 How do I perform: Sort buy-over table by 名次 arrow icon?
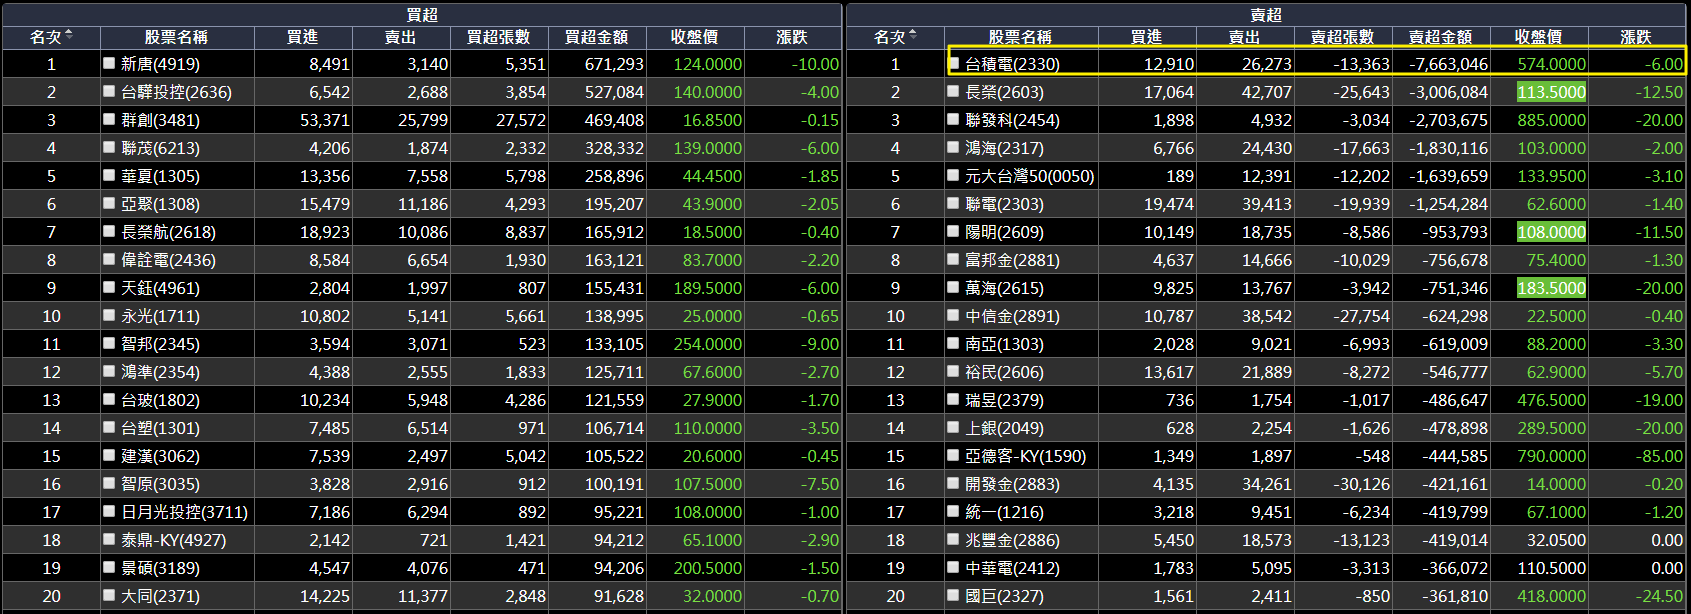(x=68, y=36)
